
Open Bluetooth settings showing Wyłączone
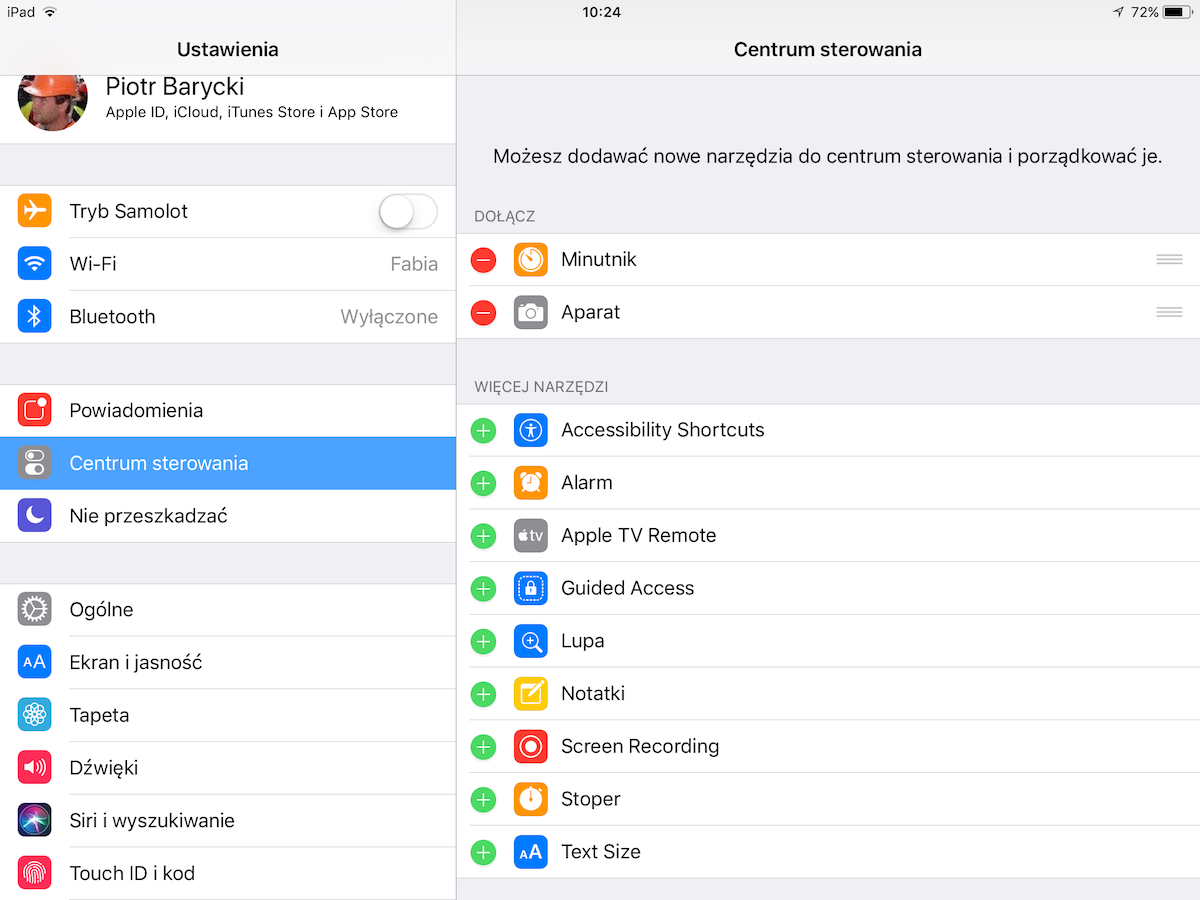coord(228,317)
